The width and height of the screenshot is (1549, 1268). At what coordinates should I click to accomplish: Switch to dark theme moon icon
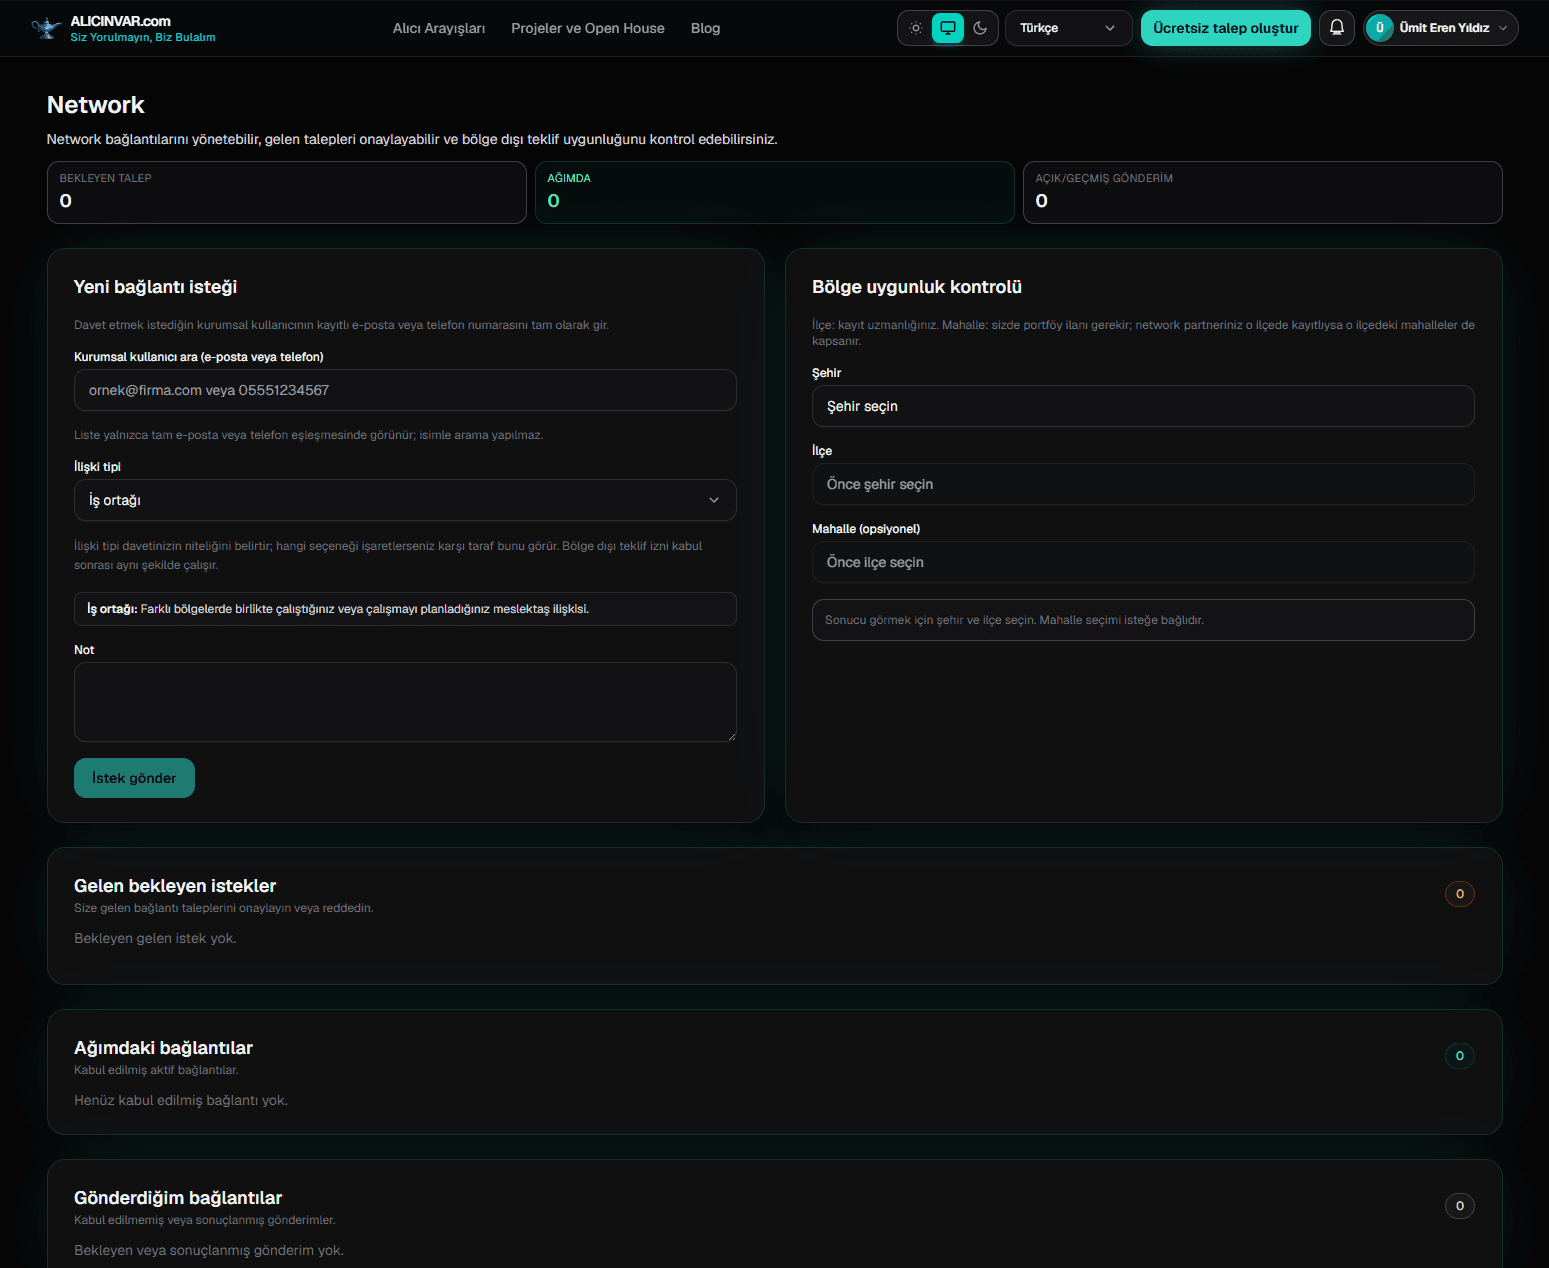pyautogui.click(x=980, y=28)
